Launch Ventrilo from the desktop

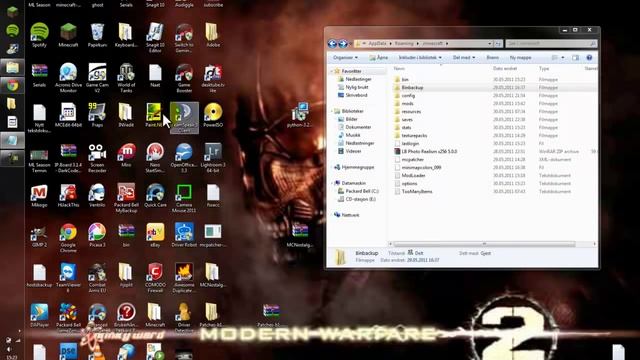click(x=97, y=195)
